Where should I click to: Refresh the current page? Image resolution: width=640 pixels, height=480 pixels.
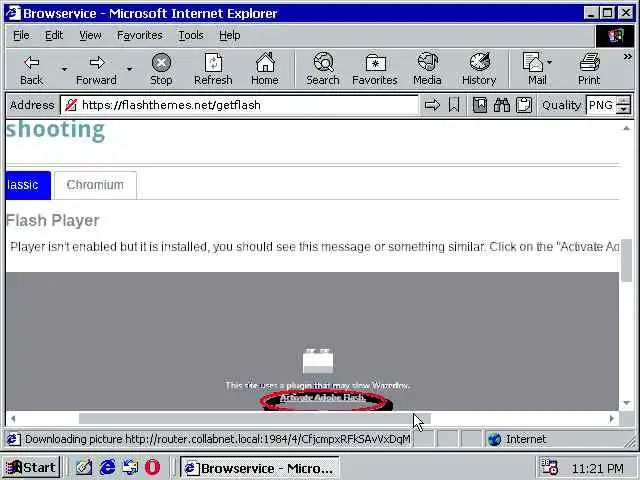coord(213,69)
